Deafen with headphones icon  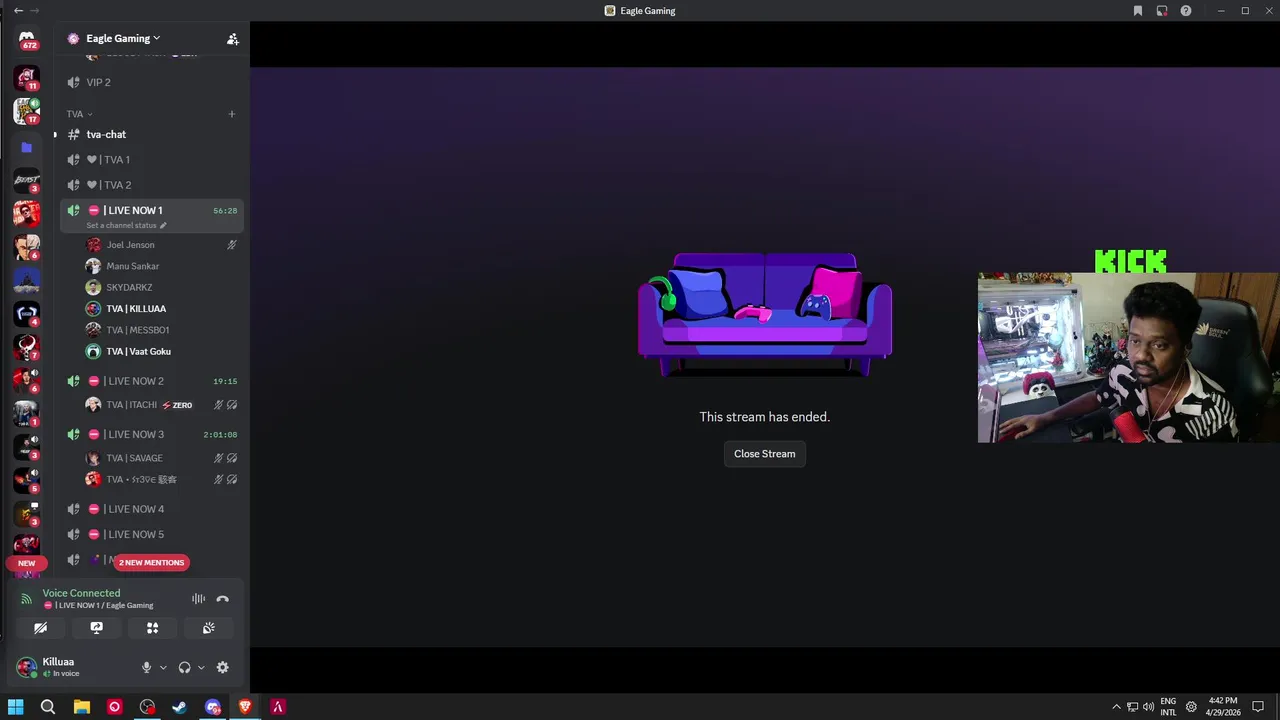pos(184,667)
